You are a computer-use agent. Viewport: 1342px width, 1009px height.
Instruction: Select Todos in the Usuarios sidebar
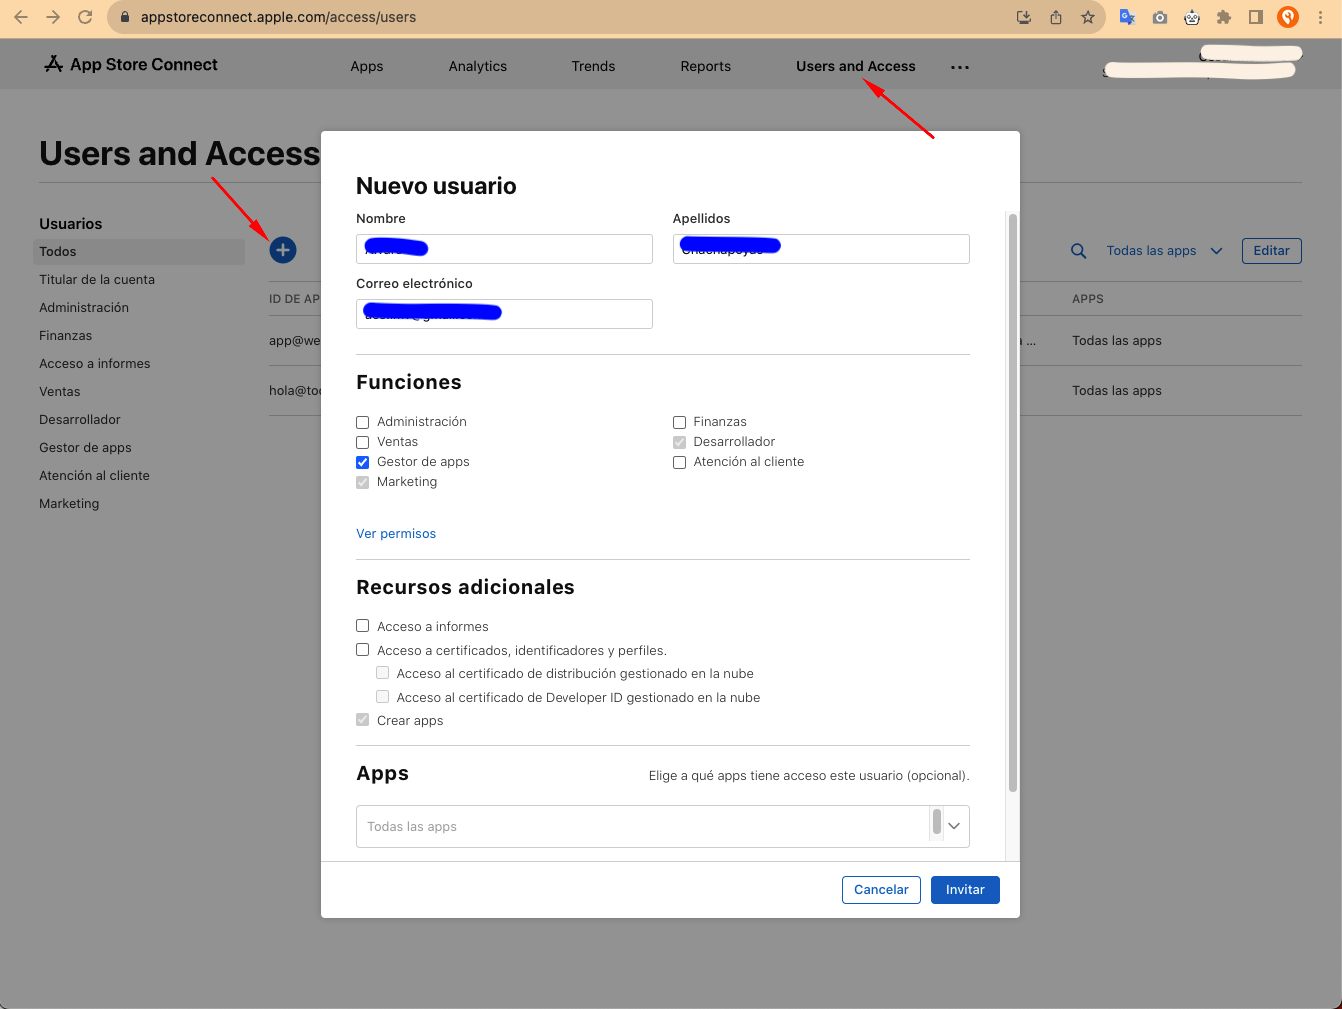coord(139,252)
